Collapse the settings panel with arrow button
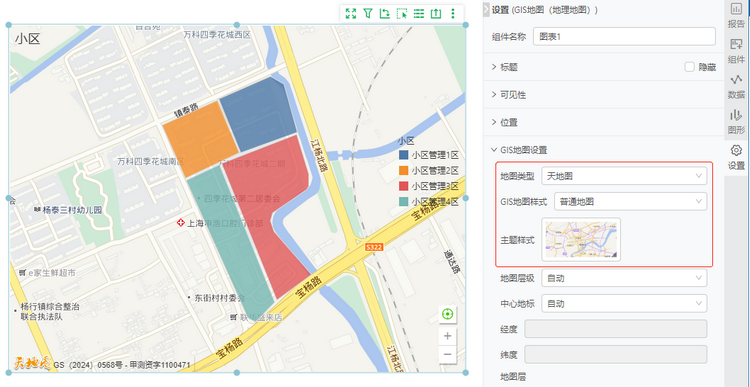Image resolution: width=750 pixels, height=387 pixels. click(x=486, y=9)
